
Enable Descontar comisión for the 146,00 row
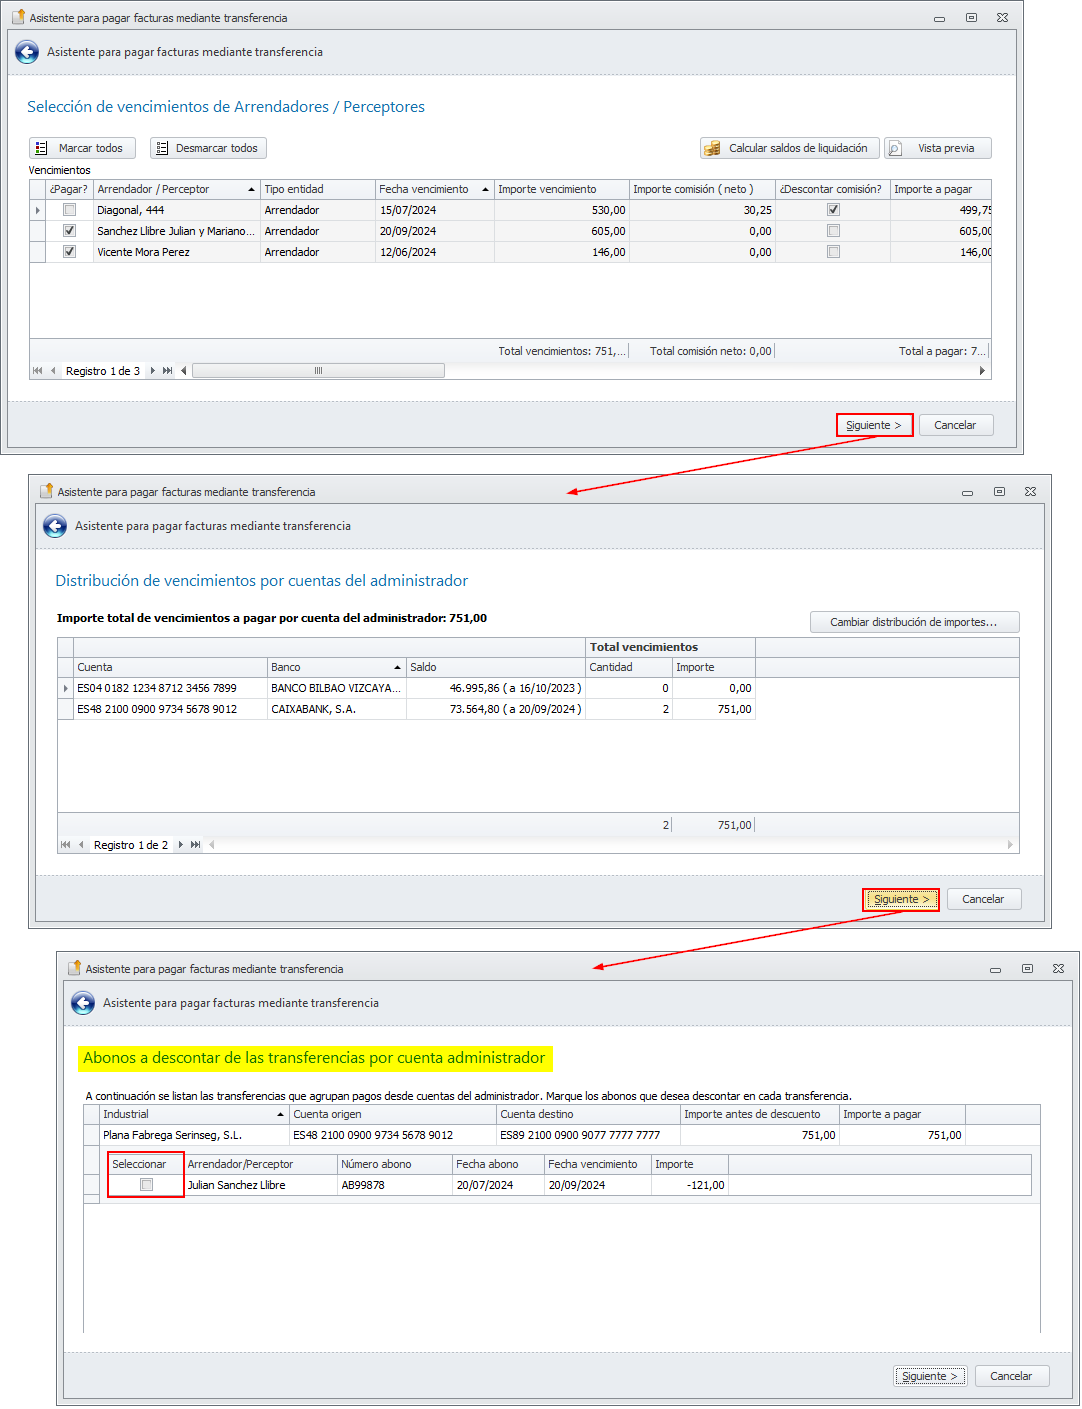[x=833, y=252]
